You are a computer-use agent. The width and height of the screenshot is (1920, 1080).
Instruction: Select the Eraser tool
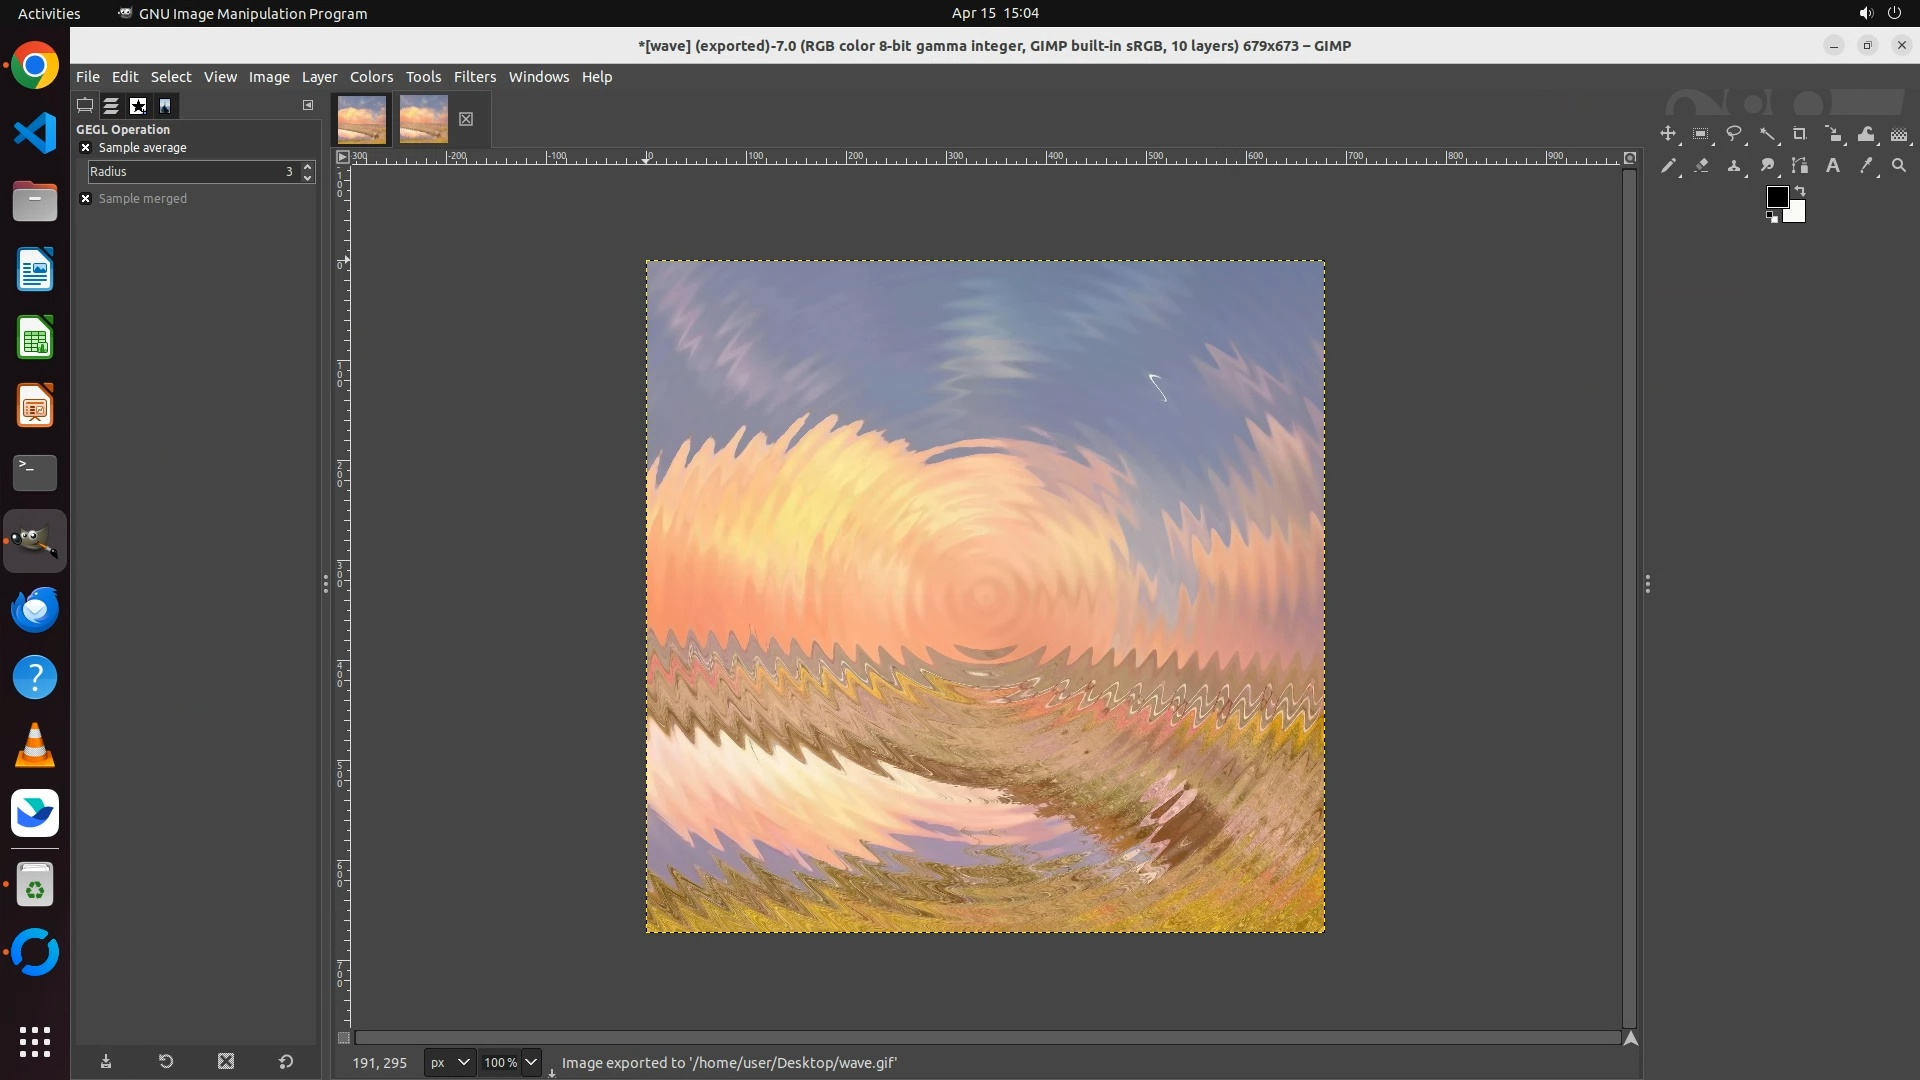point(1701,166)
